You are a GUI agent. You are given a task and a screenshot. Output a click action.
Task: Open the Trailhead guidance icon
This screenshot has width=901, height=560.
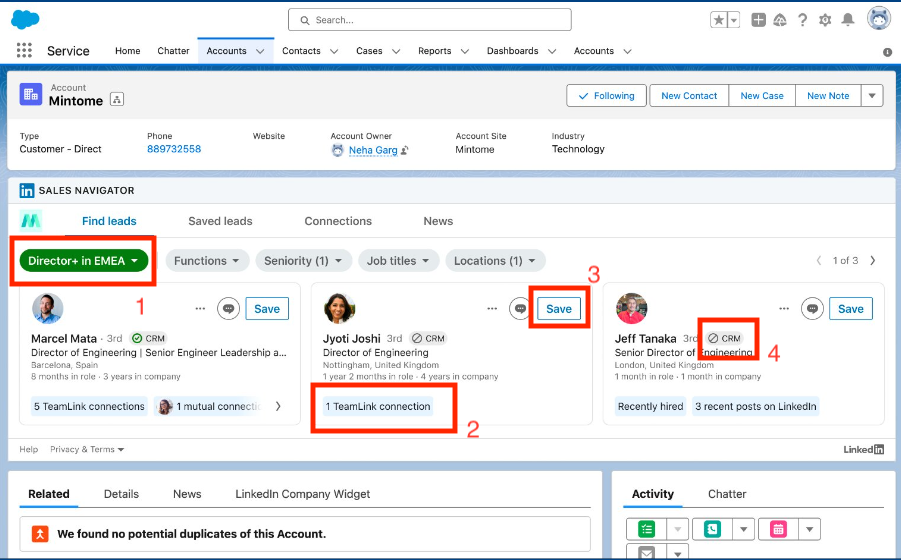click(x=780, y=20)
